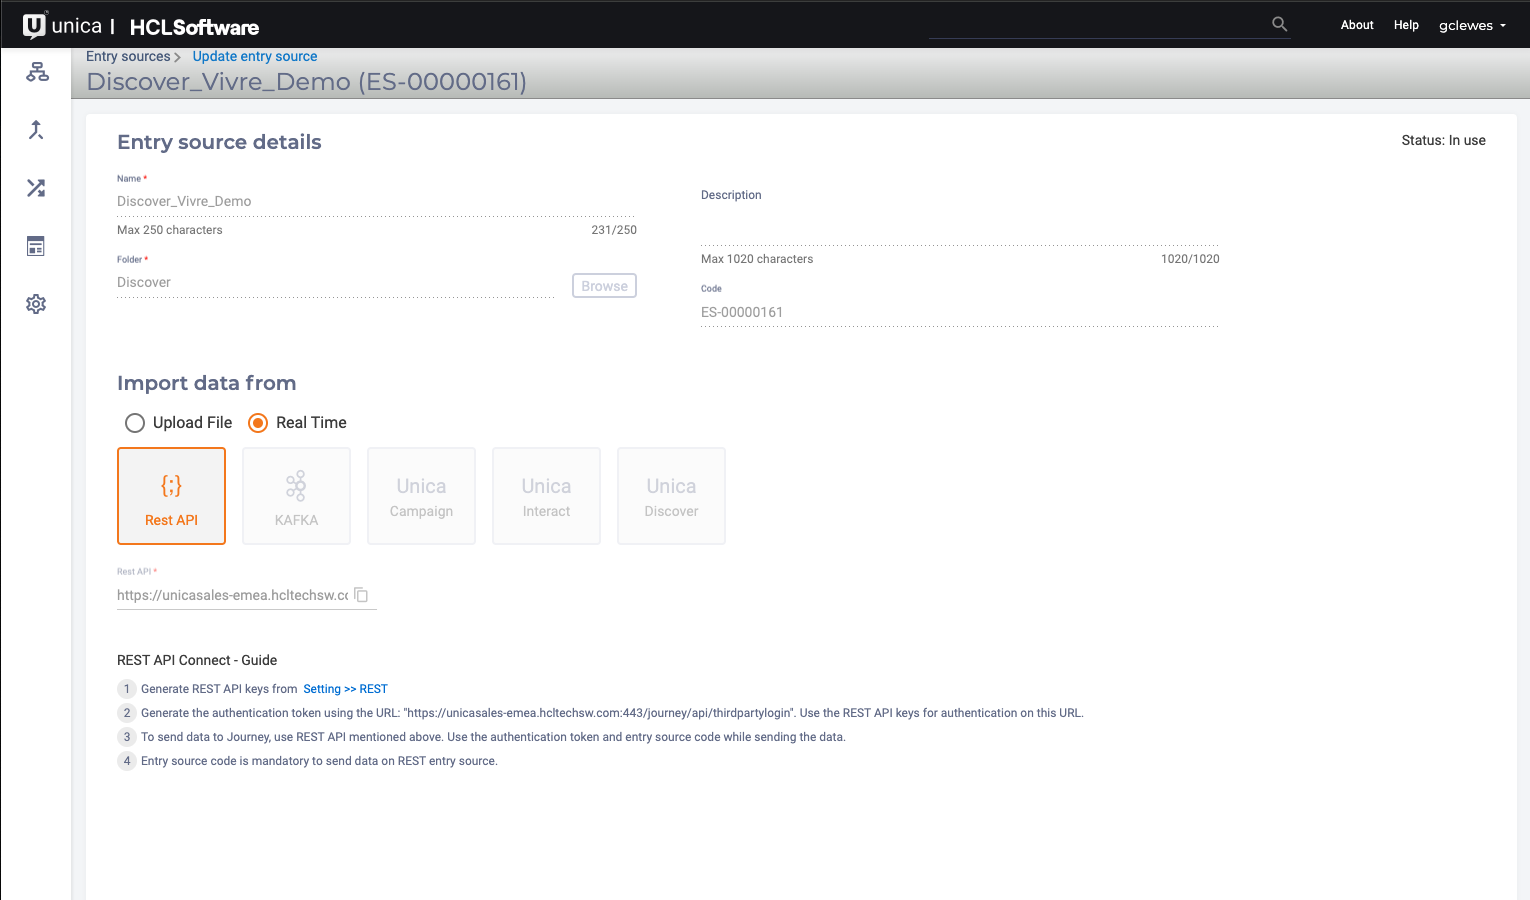Click the REST API Connect - Guide heading
The image size is (1530, 900).
(x=197, y=660)
